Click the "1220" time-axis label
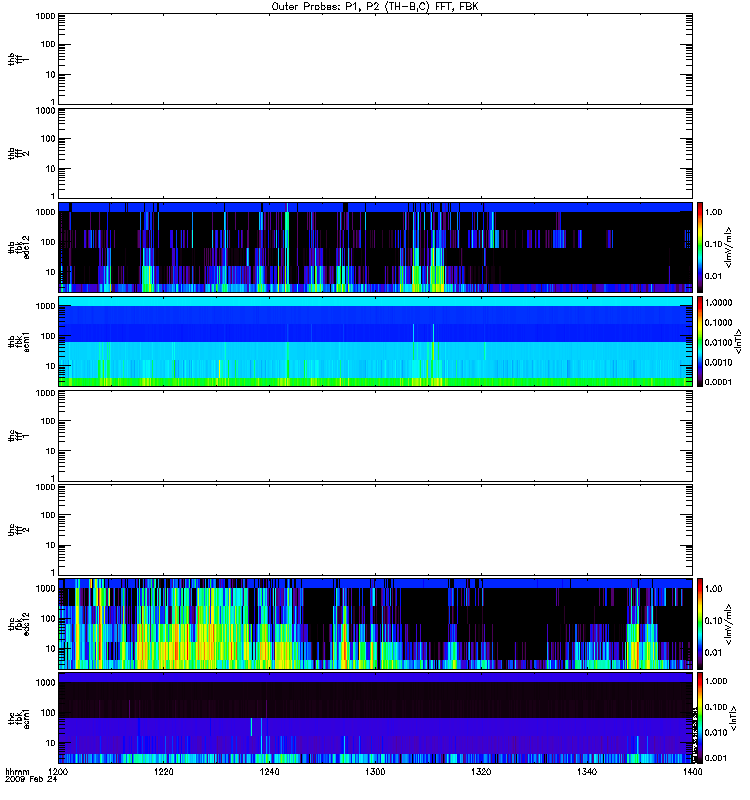 point(163,772)
